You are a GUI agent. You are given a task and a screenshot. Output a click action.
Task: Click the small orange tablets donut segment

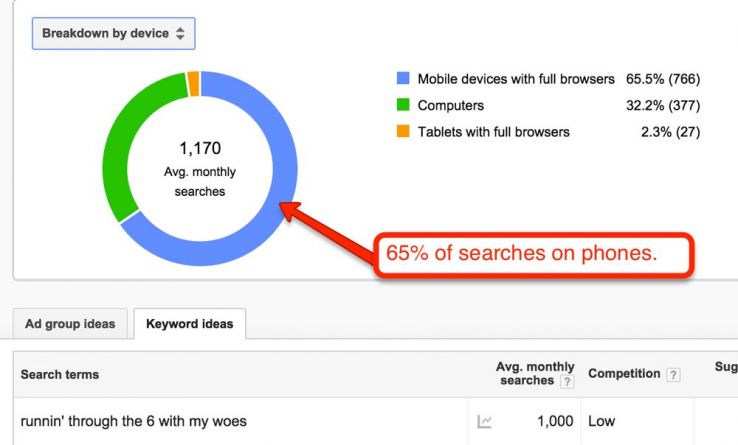(193, 81)
